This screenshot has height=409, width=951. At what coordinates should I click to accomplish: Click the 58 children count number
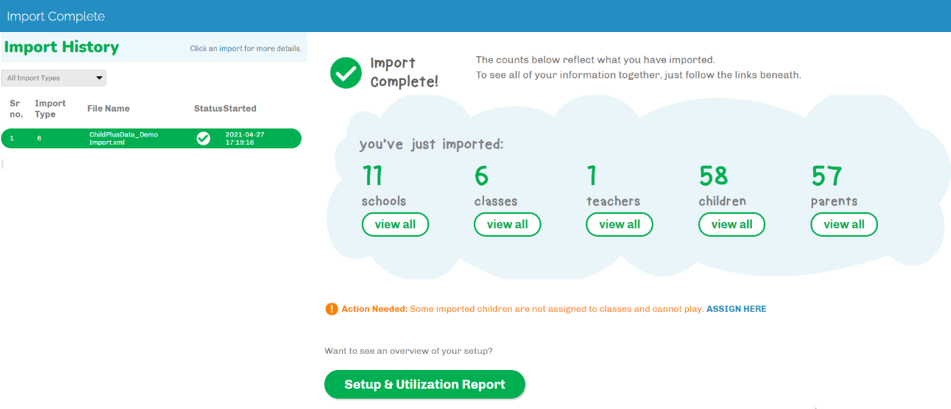coord(713,176)
